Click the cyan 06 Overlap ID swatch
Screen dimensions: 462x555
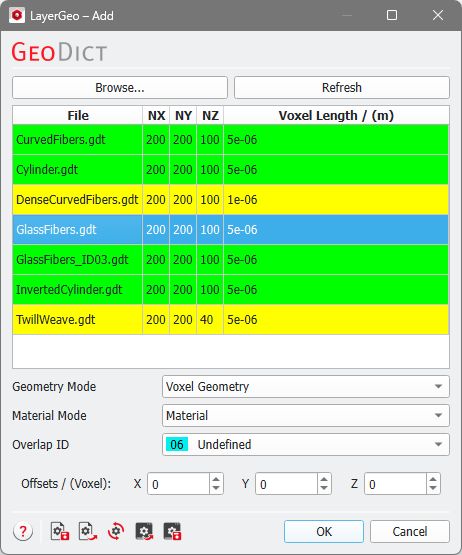[177, 445]
